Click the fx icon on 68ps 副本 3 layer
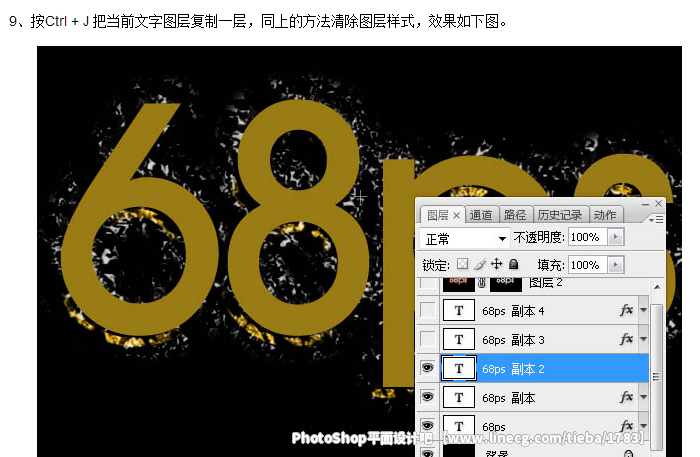The width and height of the screenshot is (700, 457). click(627, 340)
